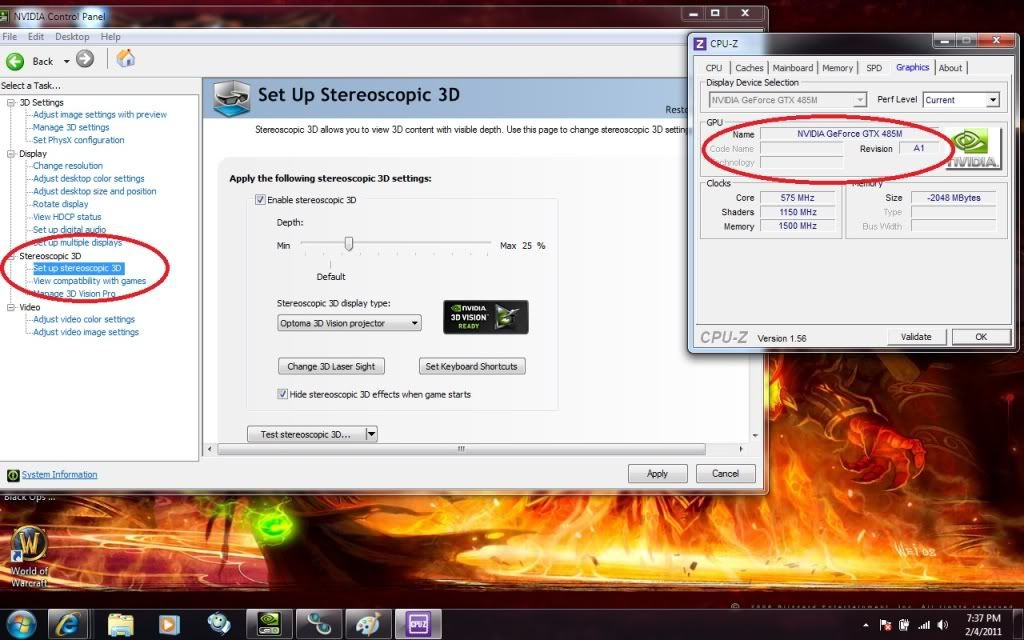The image size is (1024, 640).
Task: Select Rotate display
Action: click(x=61, y=204)
